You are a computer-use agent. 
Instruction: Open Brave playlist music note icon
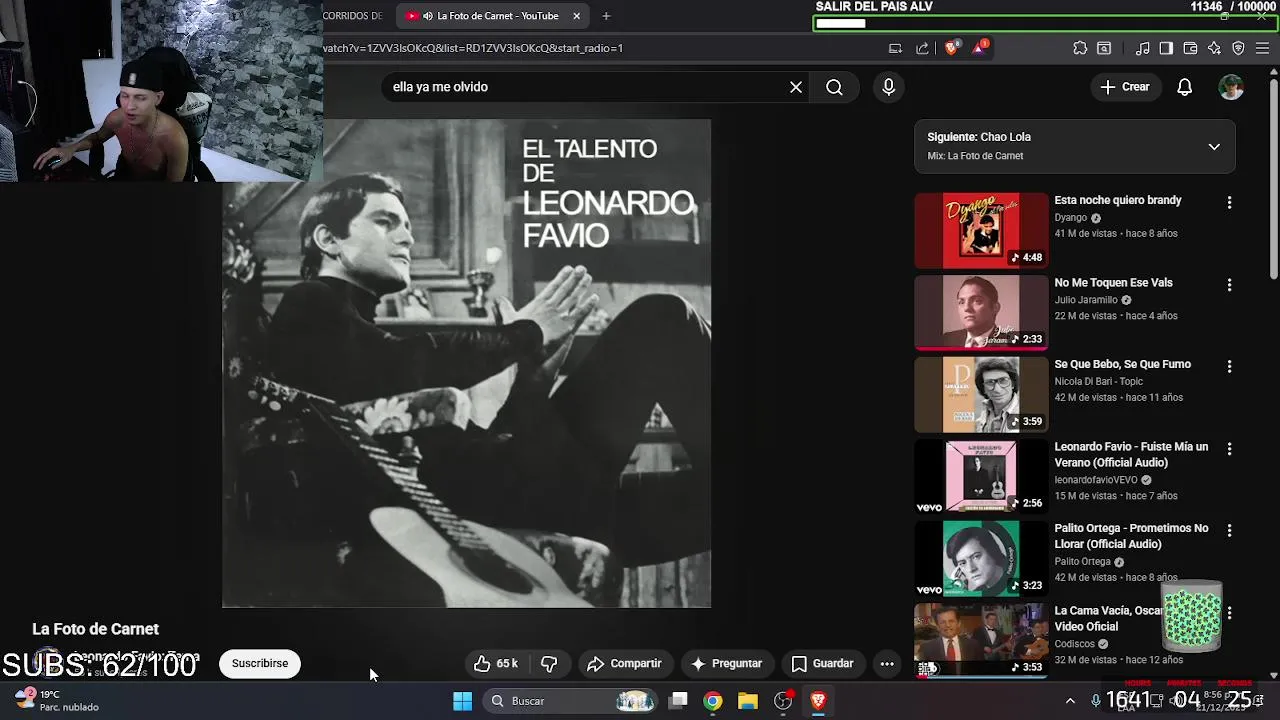[1142, 48]
